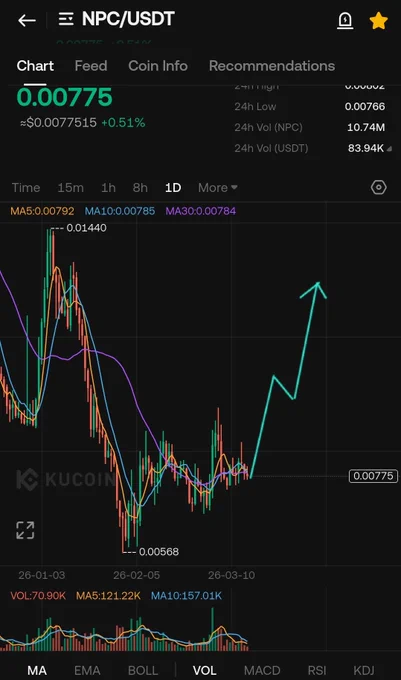Tap the volume MA10:157.01K label
The width and height of the screenshot is (401, 680).
pos(186,596)
